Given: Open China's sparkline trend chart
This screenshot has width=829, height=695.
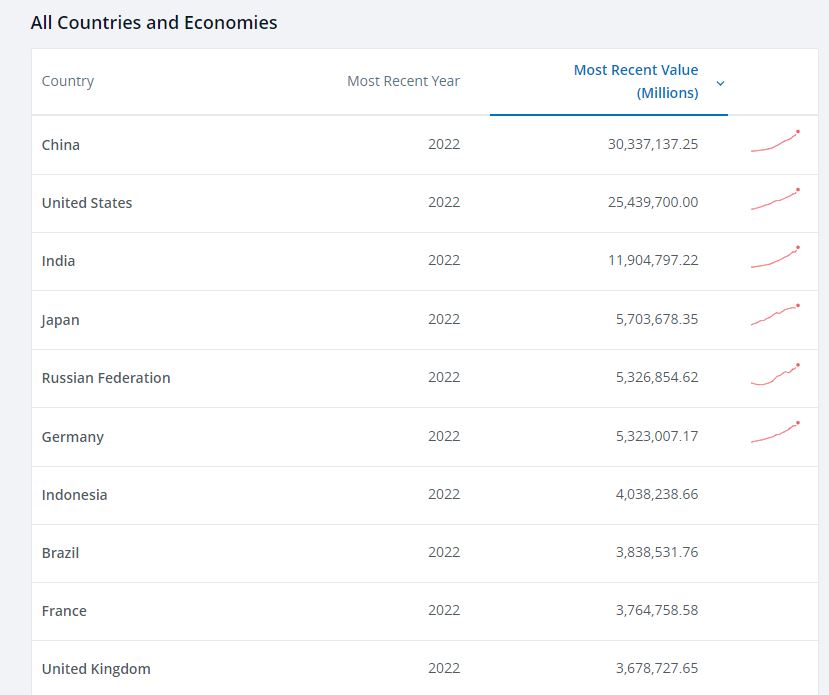Looking at the screenshot, I should (x=775, y=142).
